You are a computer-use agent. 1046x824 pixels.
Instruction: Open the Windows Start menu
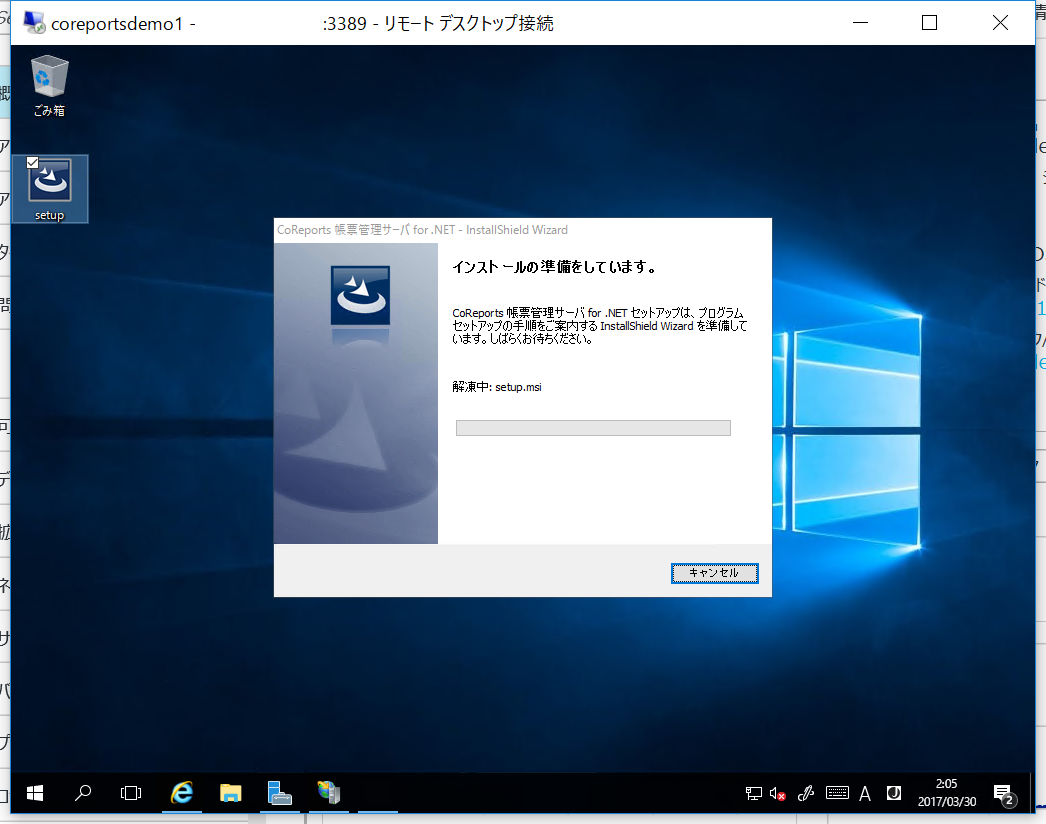(35, 793)
